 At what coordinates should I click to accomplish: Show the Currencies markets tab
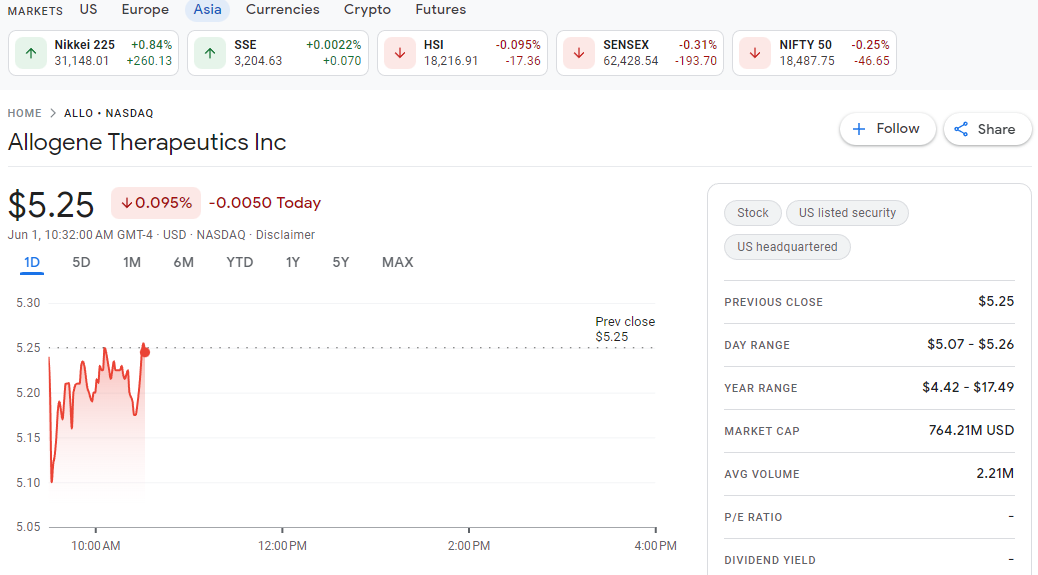pyautogui.click(x=283, y=9)
